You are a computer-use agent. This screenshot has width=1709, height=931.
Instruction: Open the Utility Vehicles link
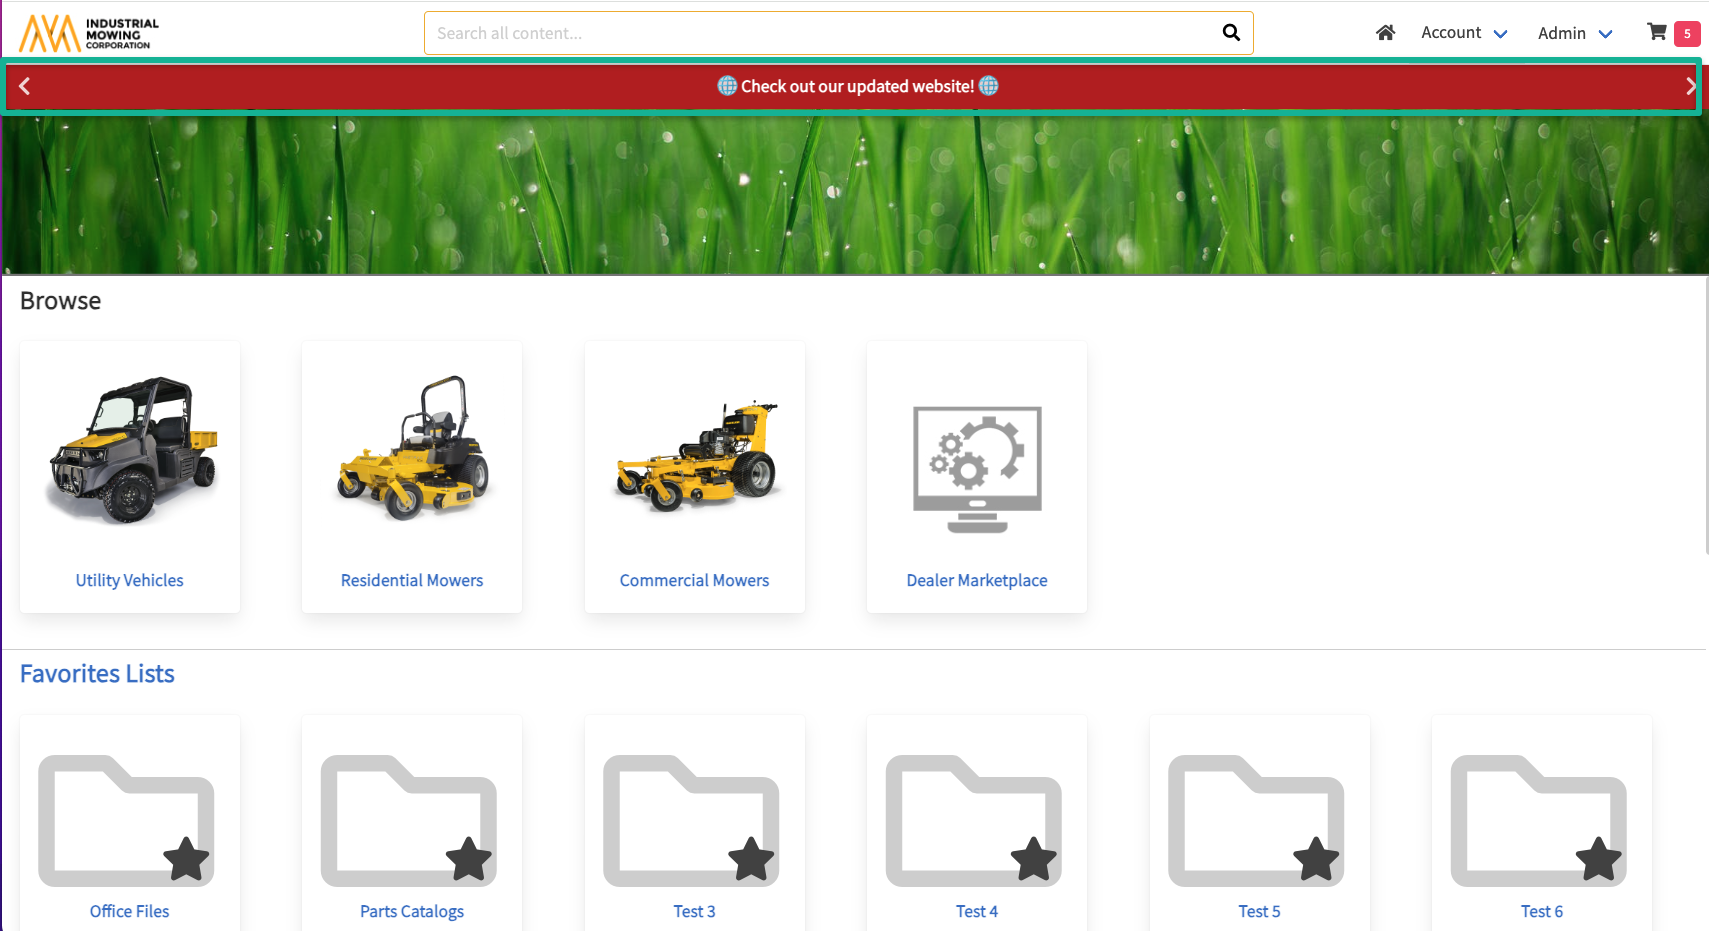tap(130, 580)
